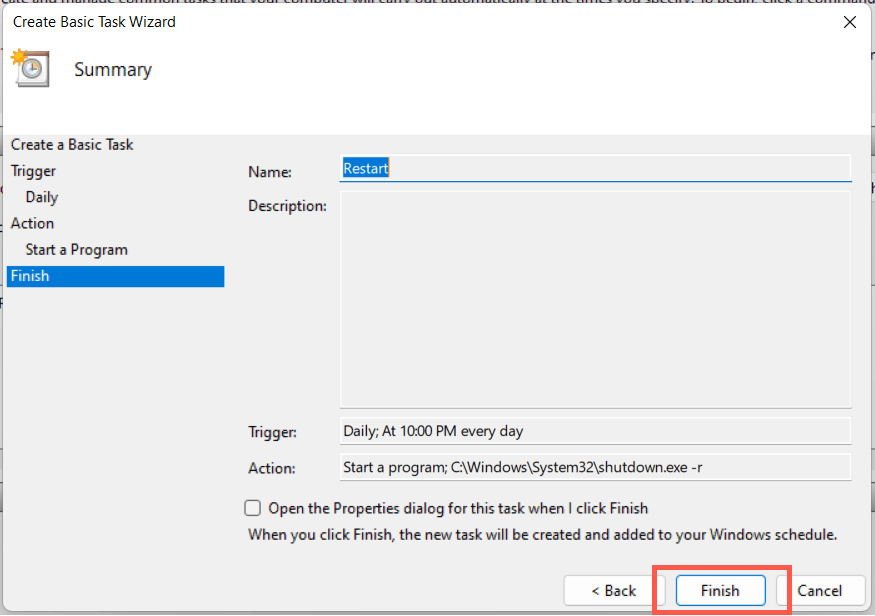This screenshot has width=875, height=616.
Task: Close the Create Basic Task Wizard window
Action: (849, 21)
